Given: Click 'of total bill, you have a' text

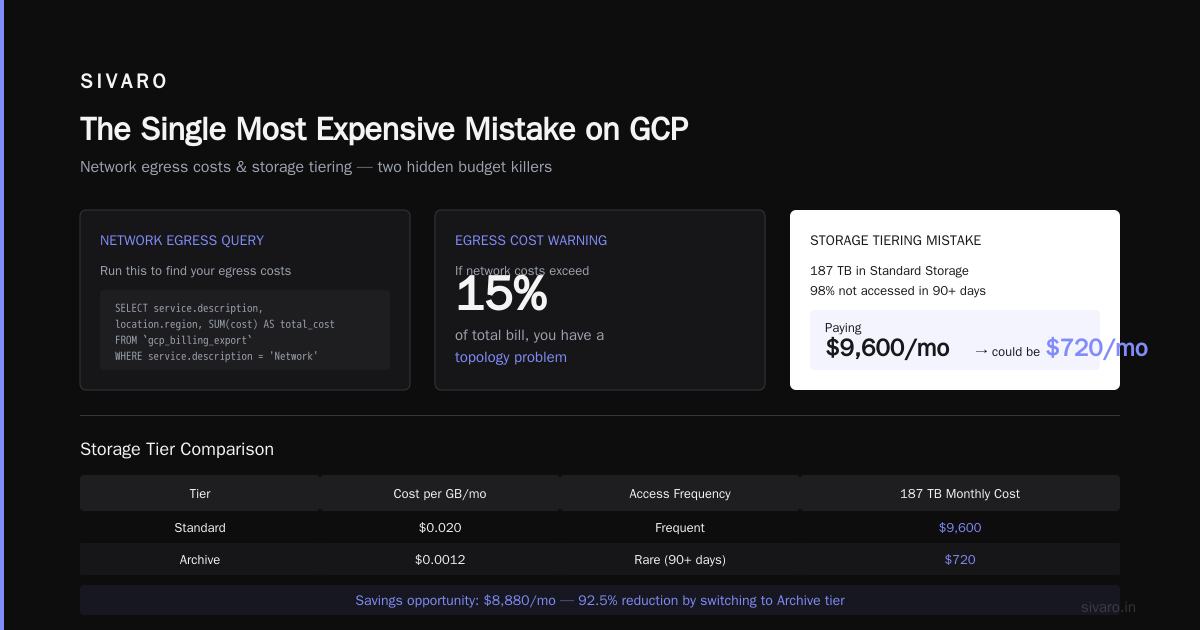Looking at the screenshot, I should pyautogui.click(x=529, y=335).
